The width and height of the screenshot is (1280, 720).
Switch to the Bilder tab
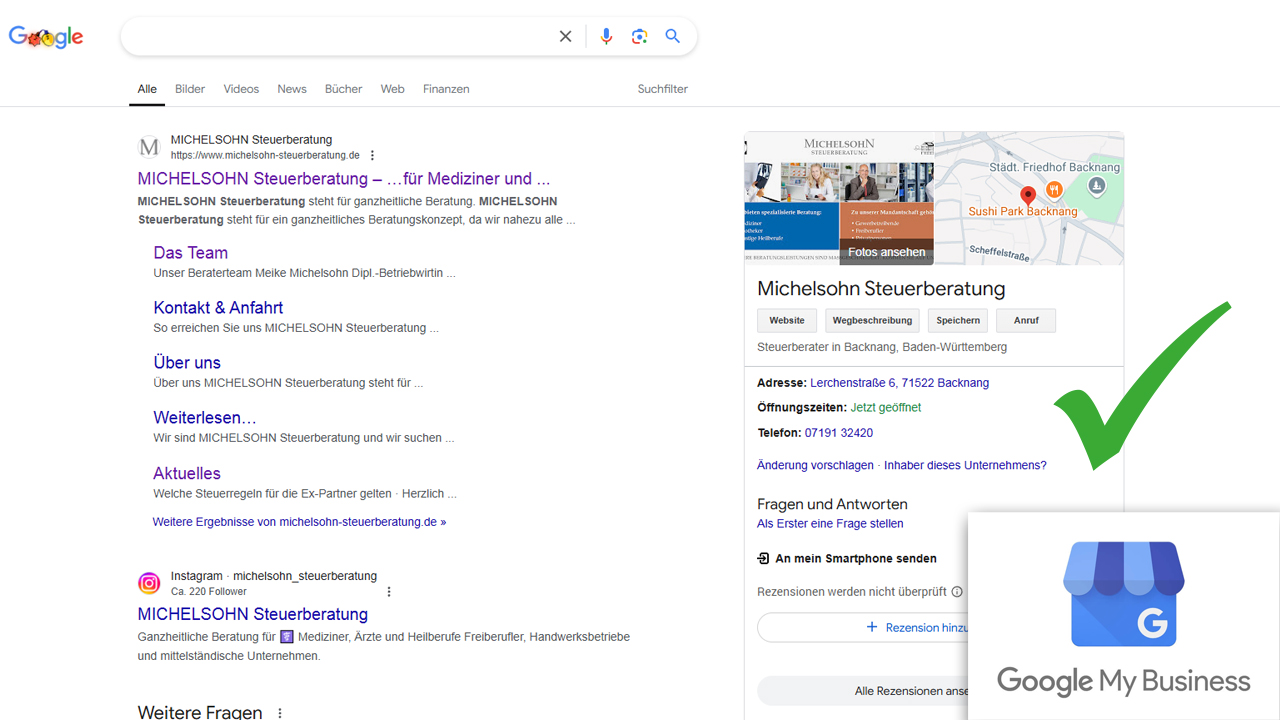click(190, 89)
